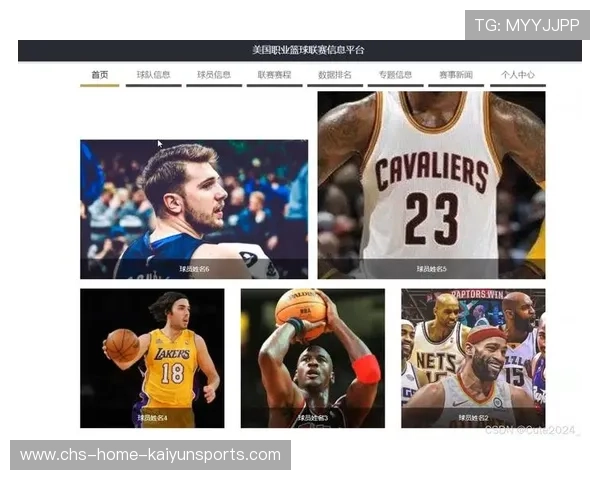Click the 球员姓名5 caption label
This screenshot has height=480, width=600.
[x=431, y=269]
